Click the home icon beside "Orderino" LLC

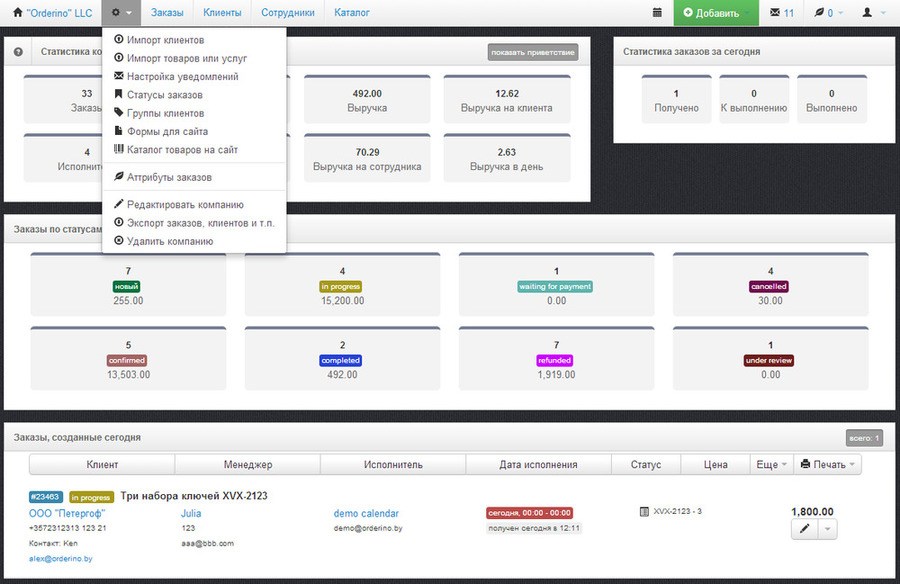tap(18, 13)
